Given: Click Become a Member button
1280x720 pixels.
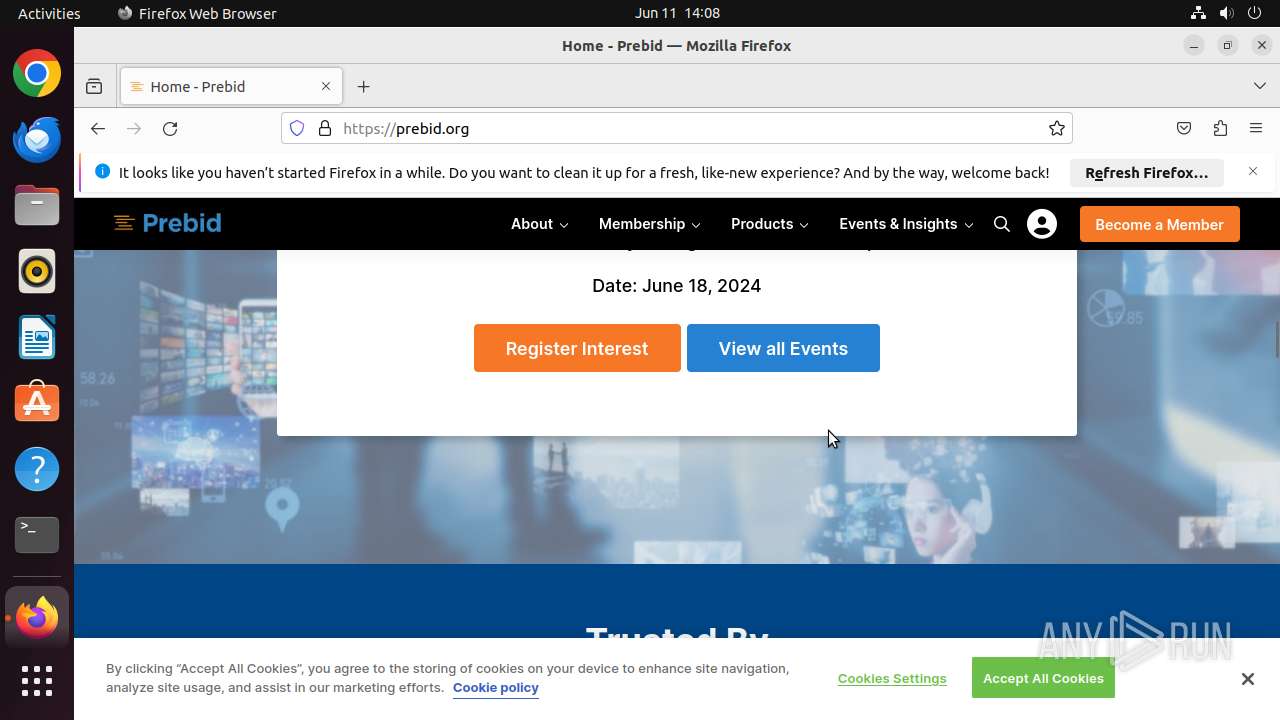Looking at the screenshot, I should (x=1160, y=224).
